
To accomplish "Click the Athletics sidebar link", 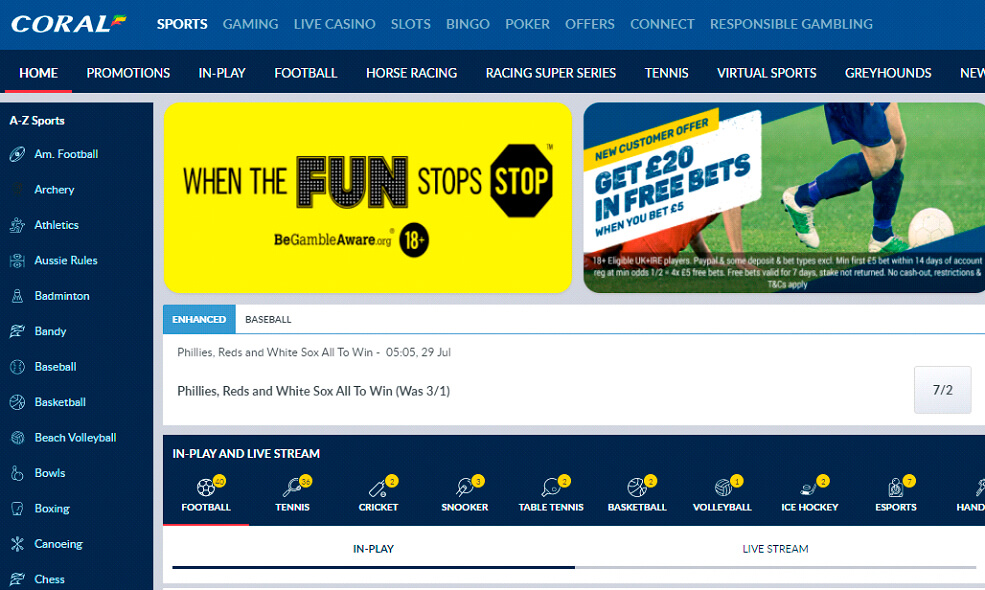I will (57, 225).
